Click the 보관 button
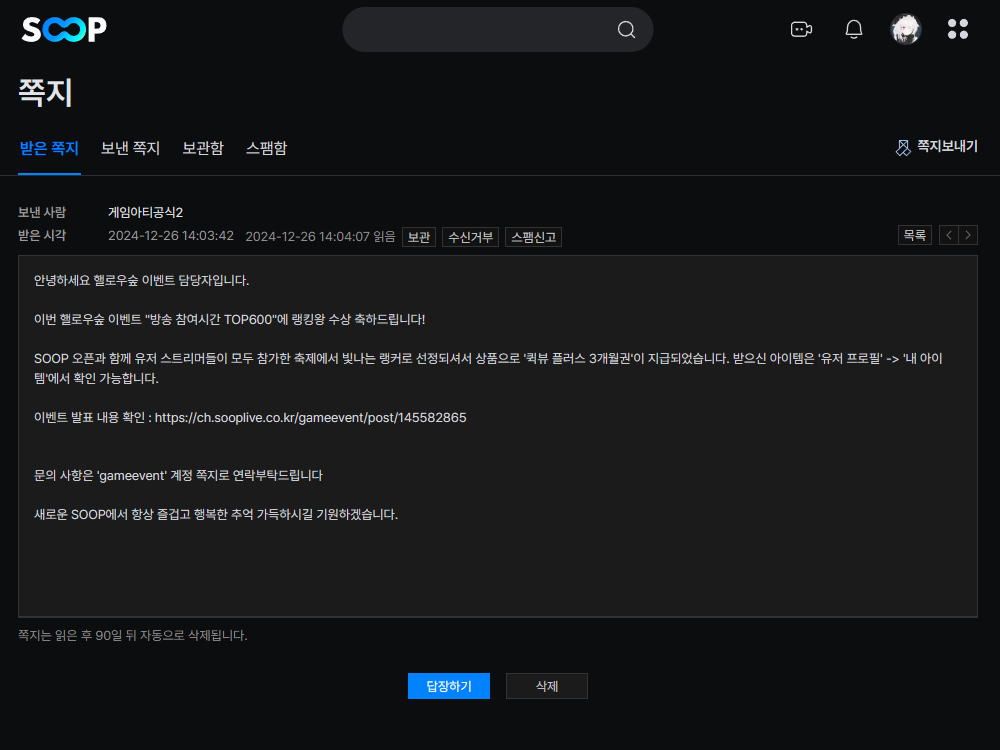1000x750 pixels. point(419,237)
